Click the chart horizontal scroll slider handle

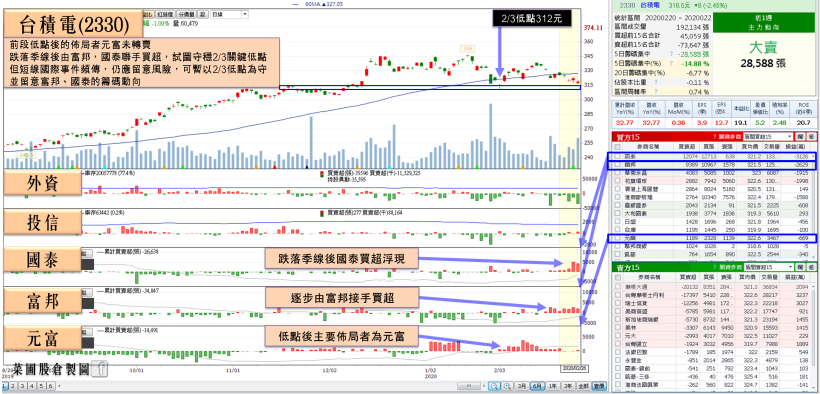(x=469, y=386)
